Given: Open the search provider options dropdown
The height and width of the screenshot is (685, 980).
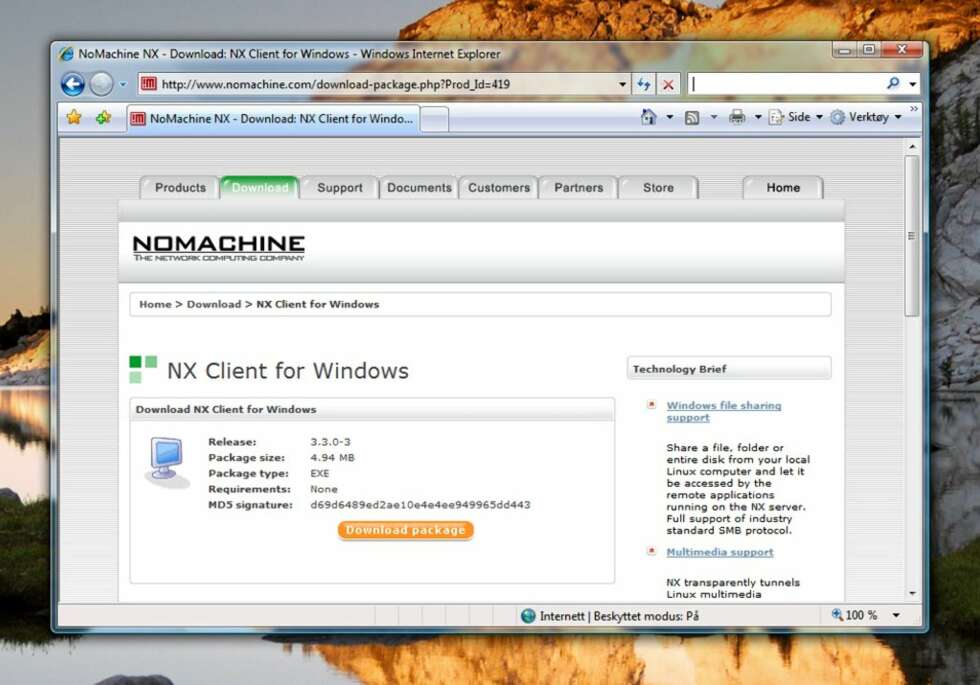Looking at the screenshot, I should pos(912,84).
